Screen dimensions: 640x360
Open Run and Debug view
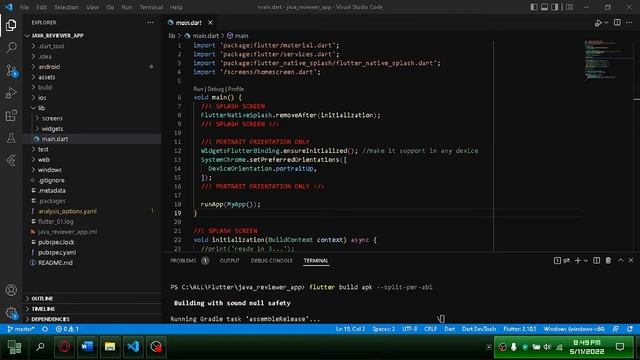[x=11, y=93]
